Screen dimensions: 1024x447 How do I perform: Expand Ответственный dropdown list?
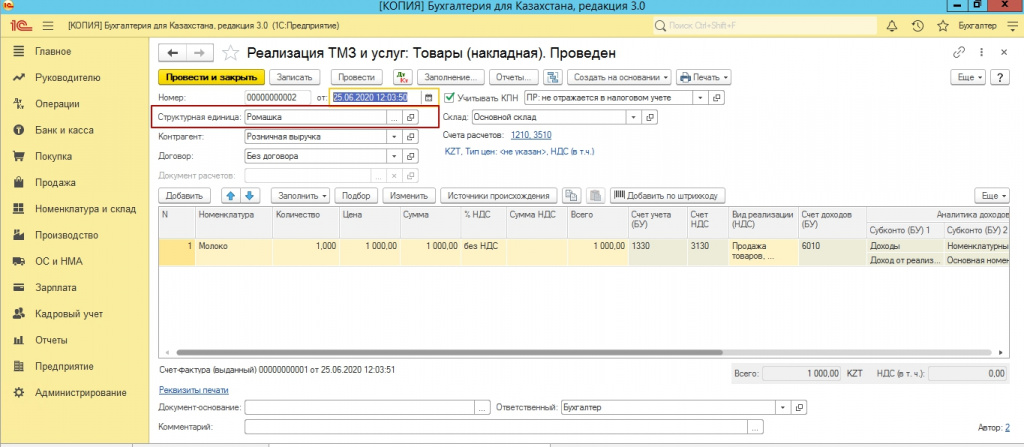(x=782, y=407)
